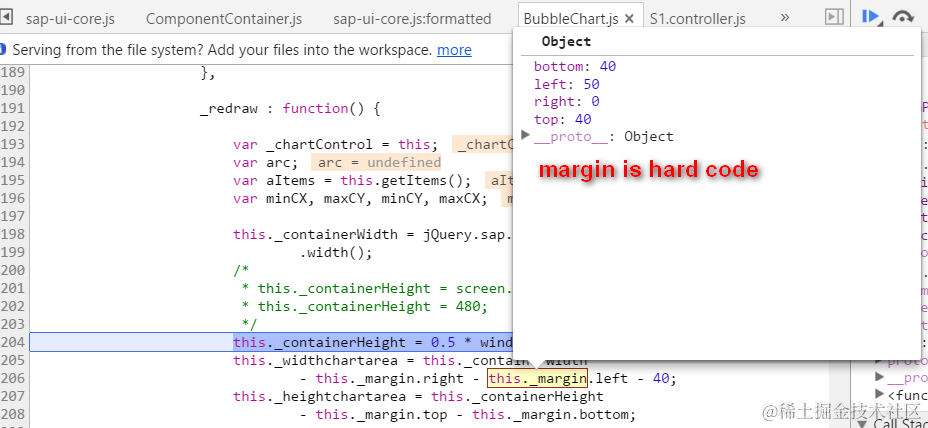The width and height of the screenshot is (928, 428).
Task: Click line number 191 in the gutter
Action: point(12,108)
